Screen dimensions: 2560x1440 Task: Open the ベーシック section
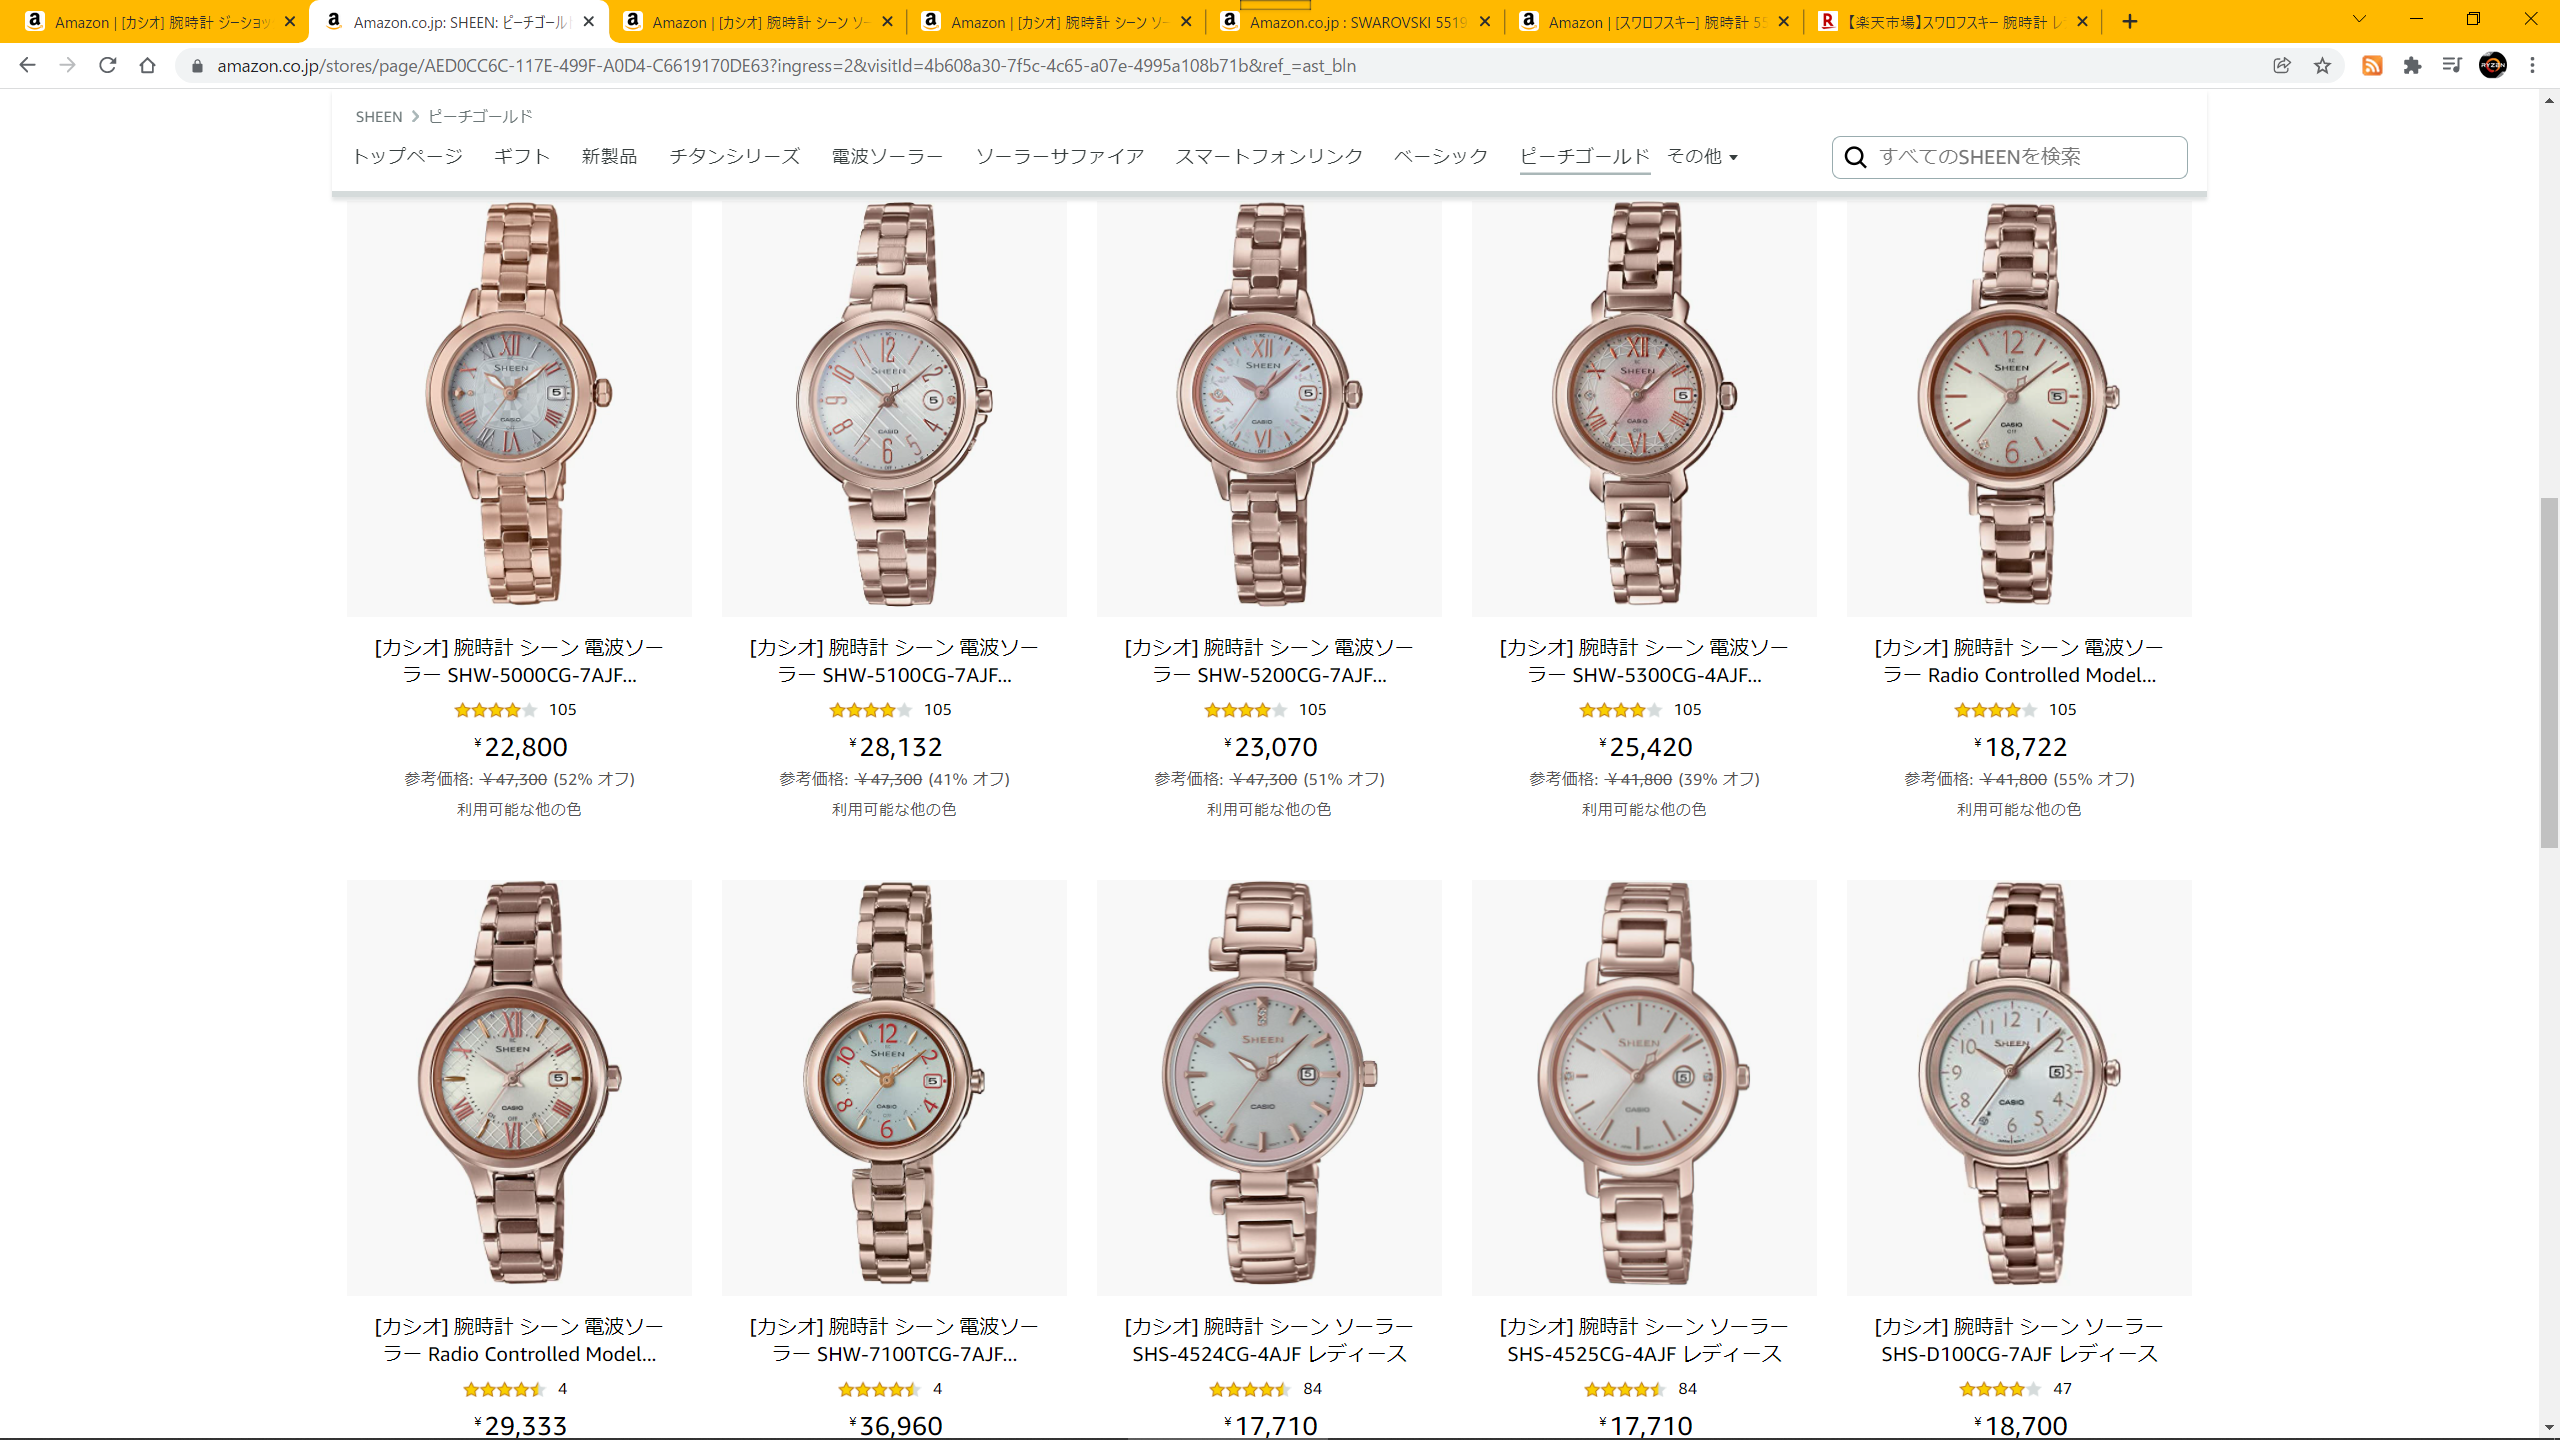point(1441,156)
